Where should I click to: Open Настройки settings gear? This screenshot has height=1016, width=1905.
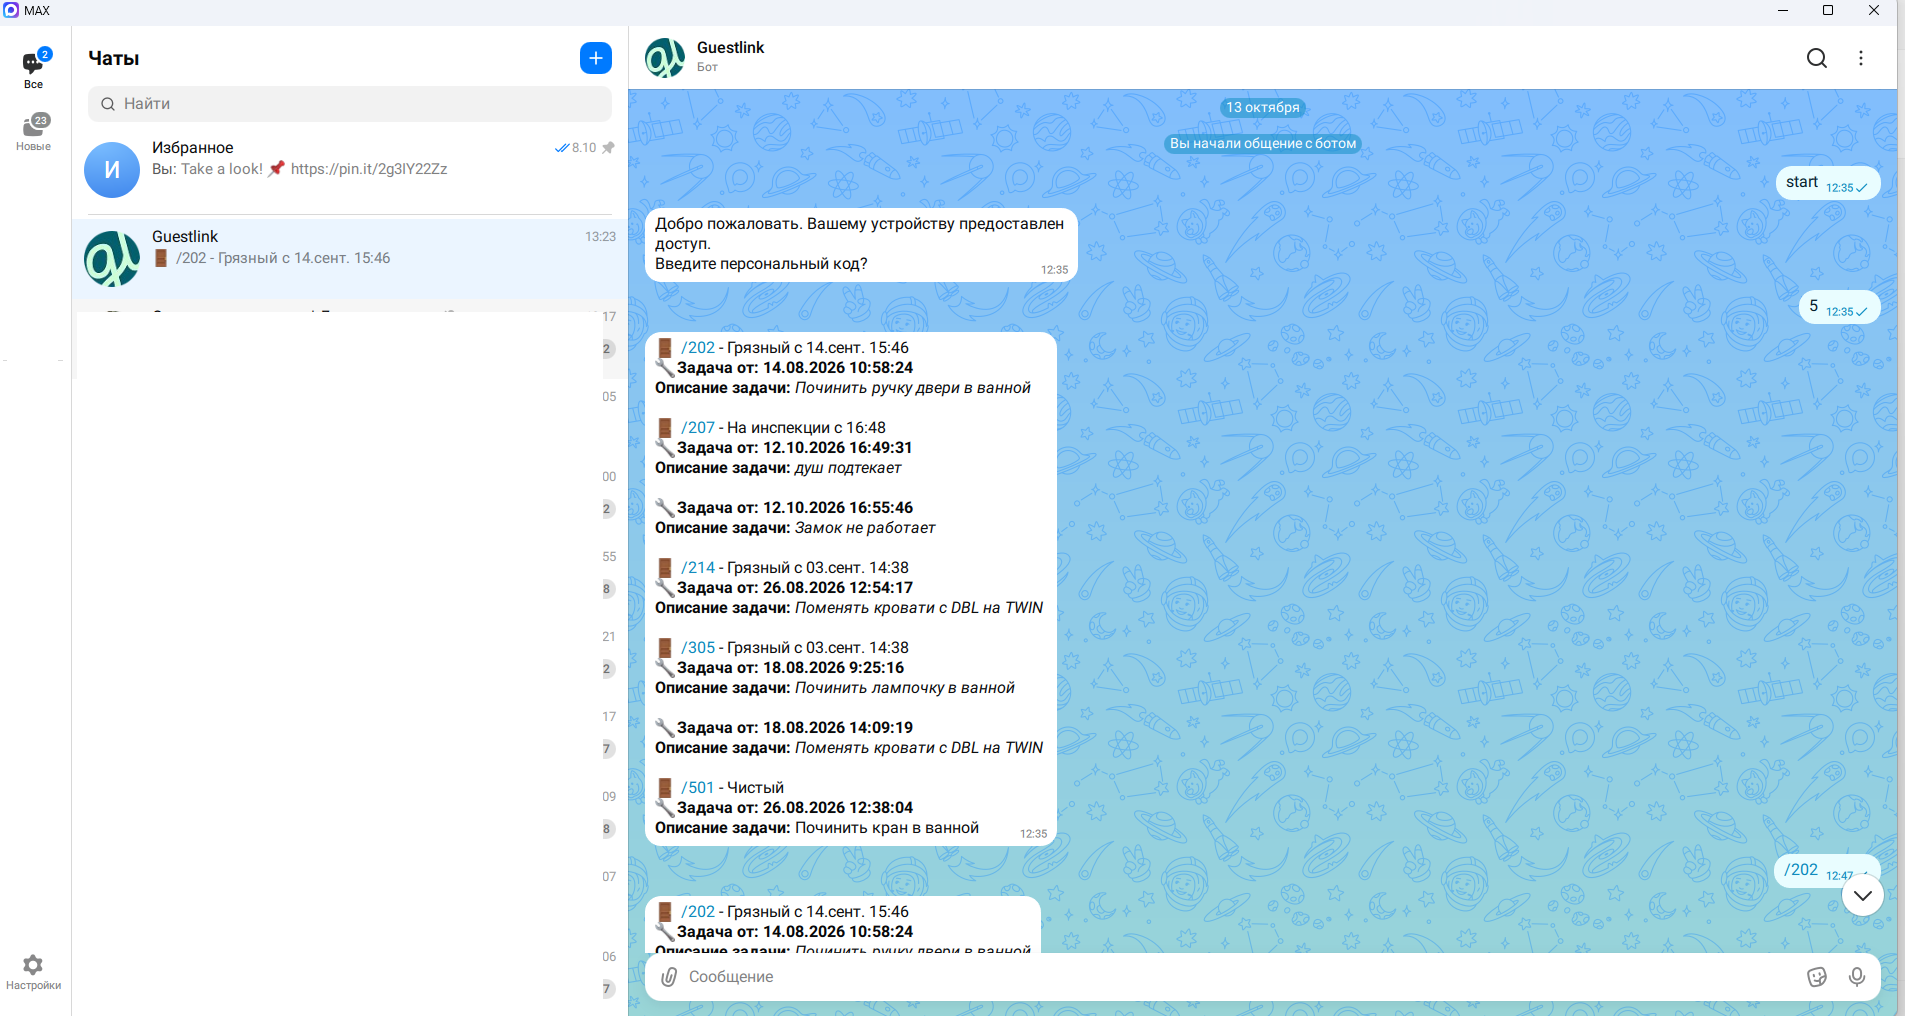[x=33, y=972]
